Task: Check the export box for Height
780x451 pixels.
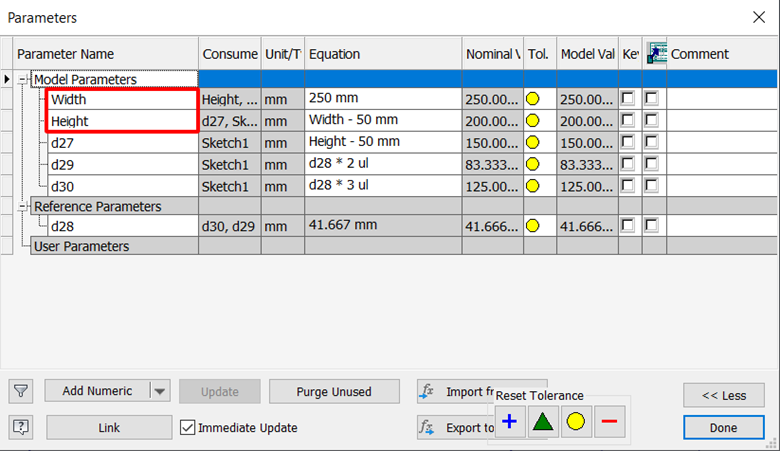Action: pos(651,120)
